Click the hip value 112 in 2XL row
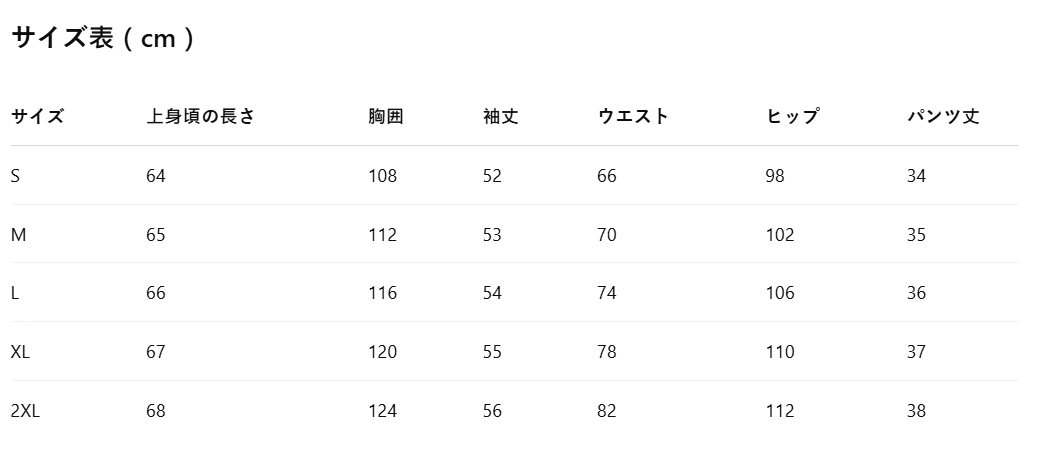1038x453 pixels. tap(780, 411)
